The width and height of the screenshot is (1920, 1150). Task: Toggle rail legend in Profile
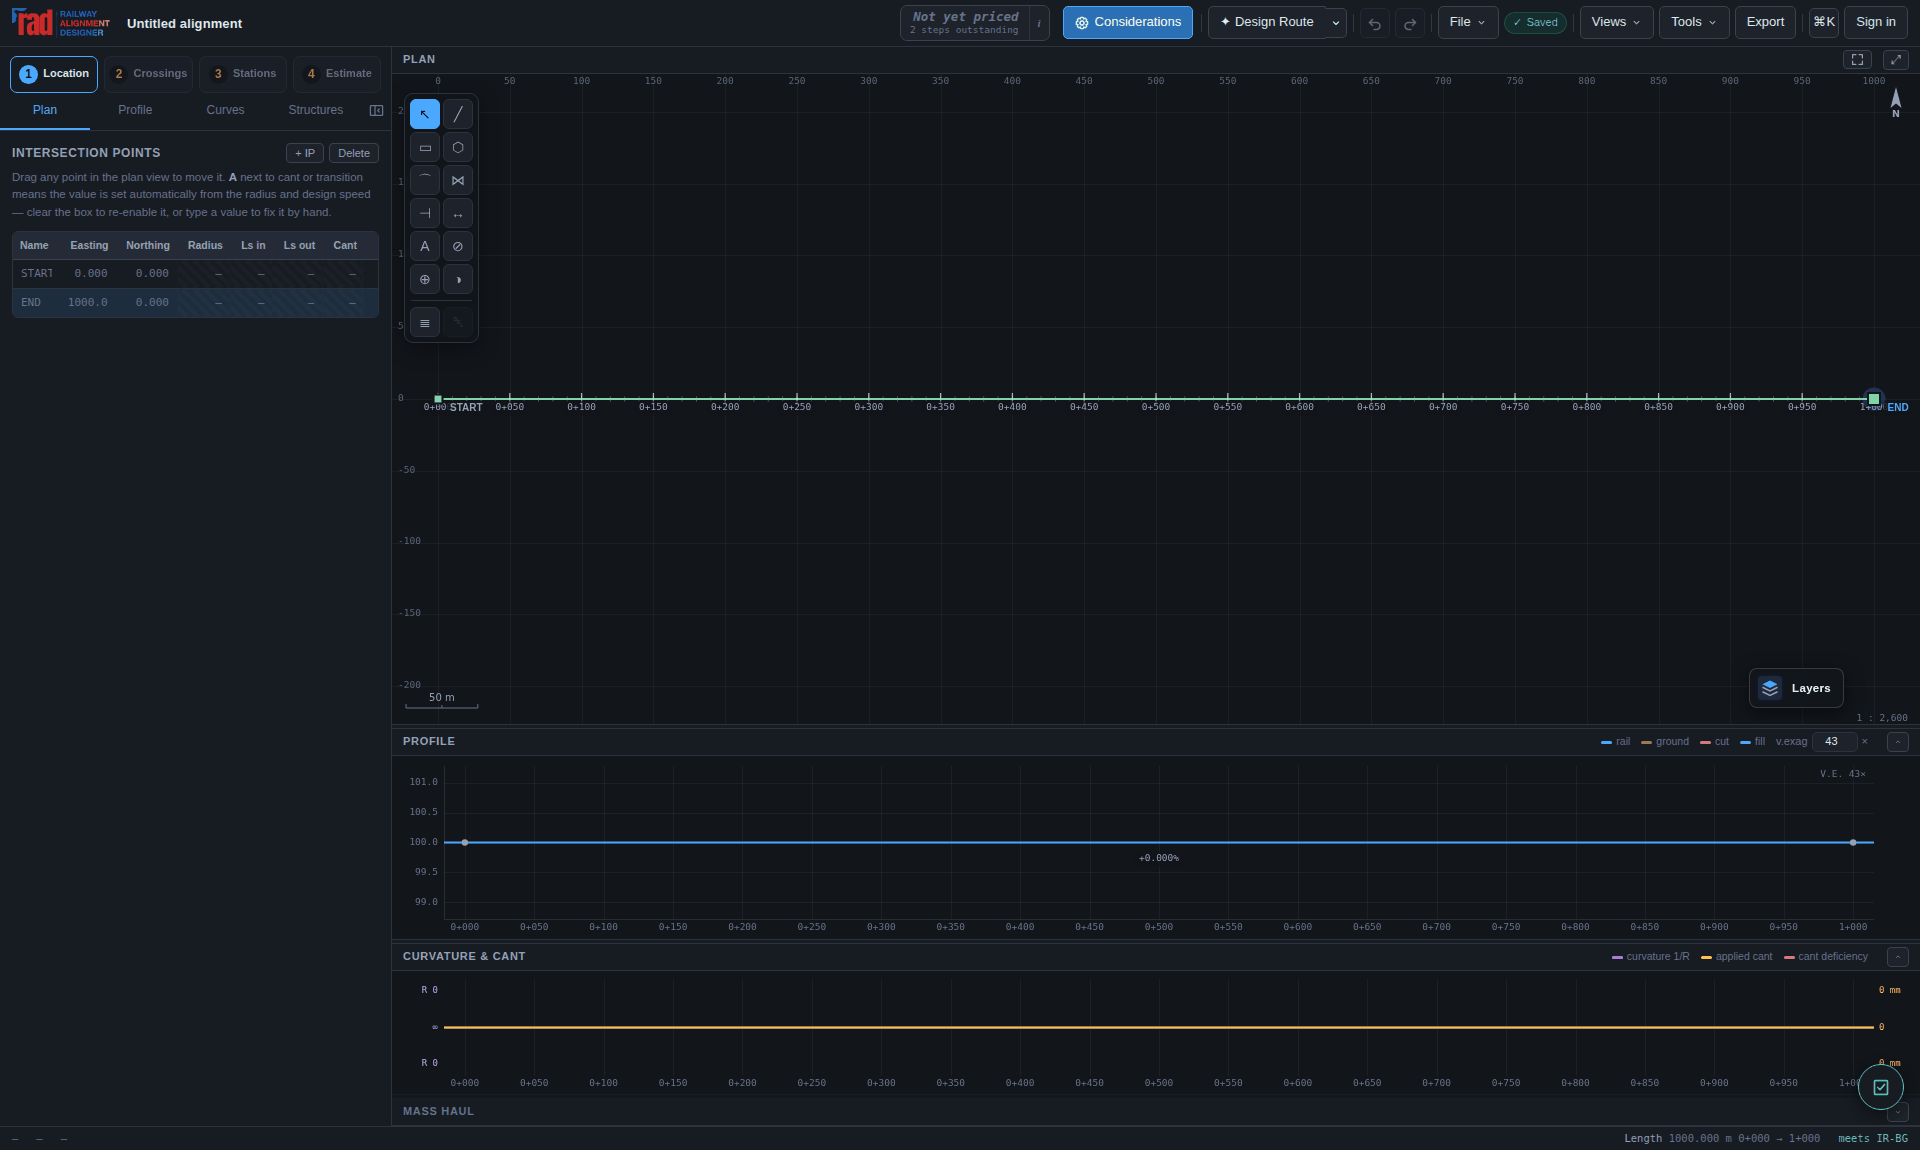pos(1615,742)
